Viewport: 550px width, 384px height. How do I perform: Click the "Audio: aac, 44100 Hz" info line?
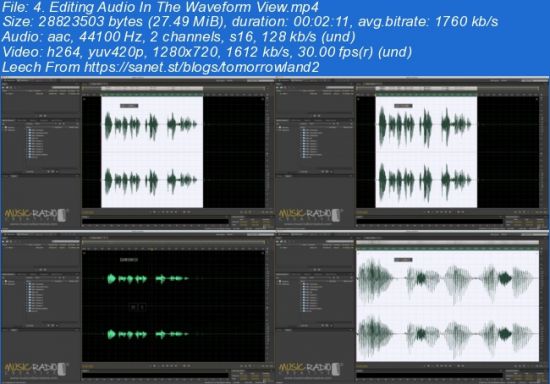coord(179,37)
